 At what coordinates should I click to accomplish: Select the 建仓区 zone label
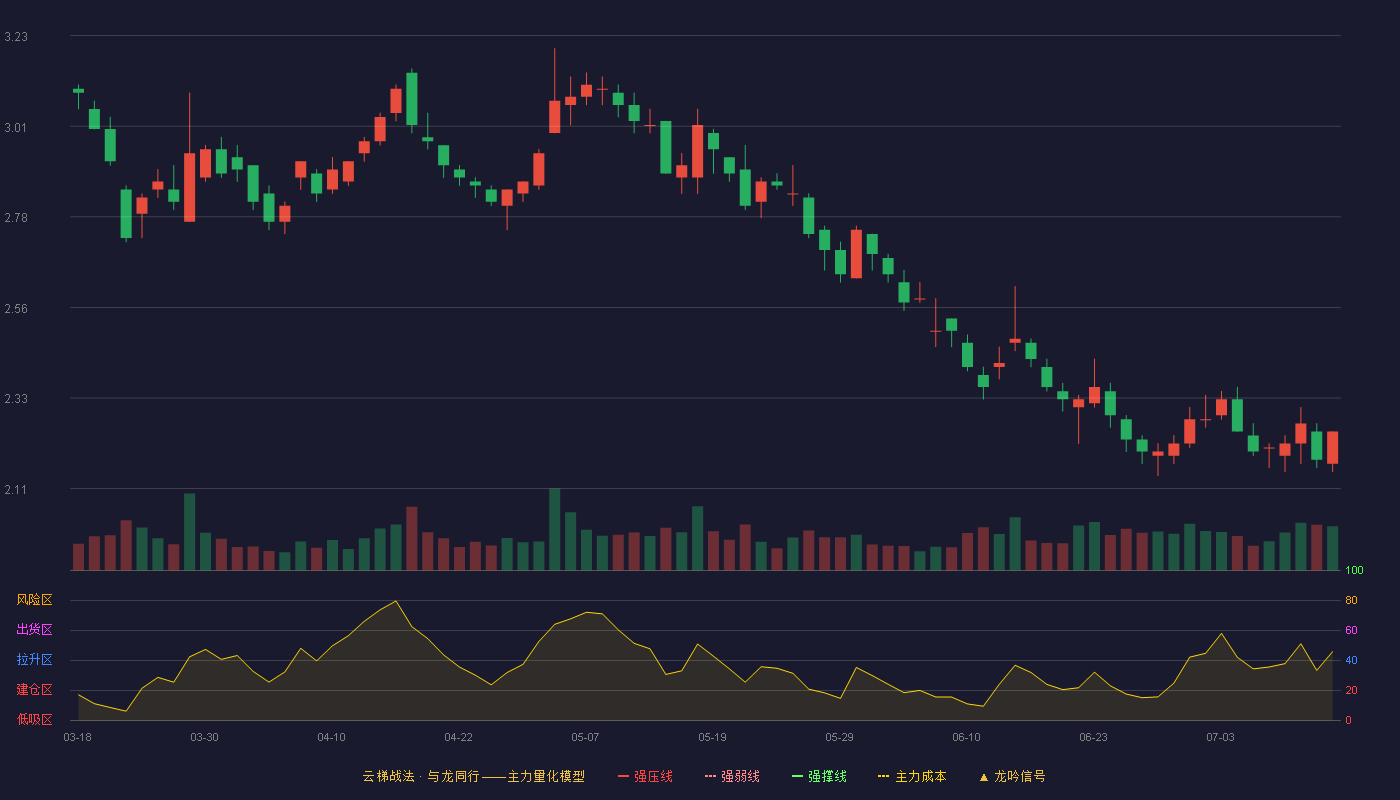pos(34,690)
